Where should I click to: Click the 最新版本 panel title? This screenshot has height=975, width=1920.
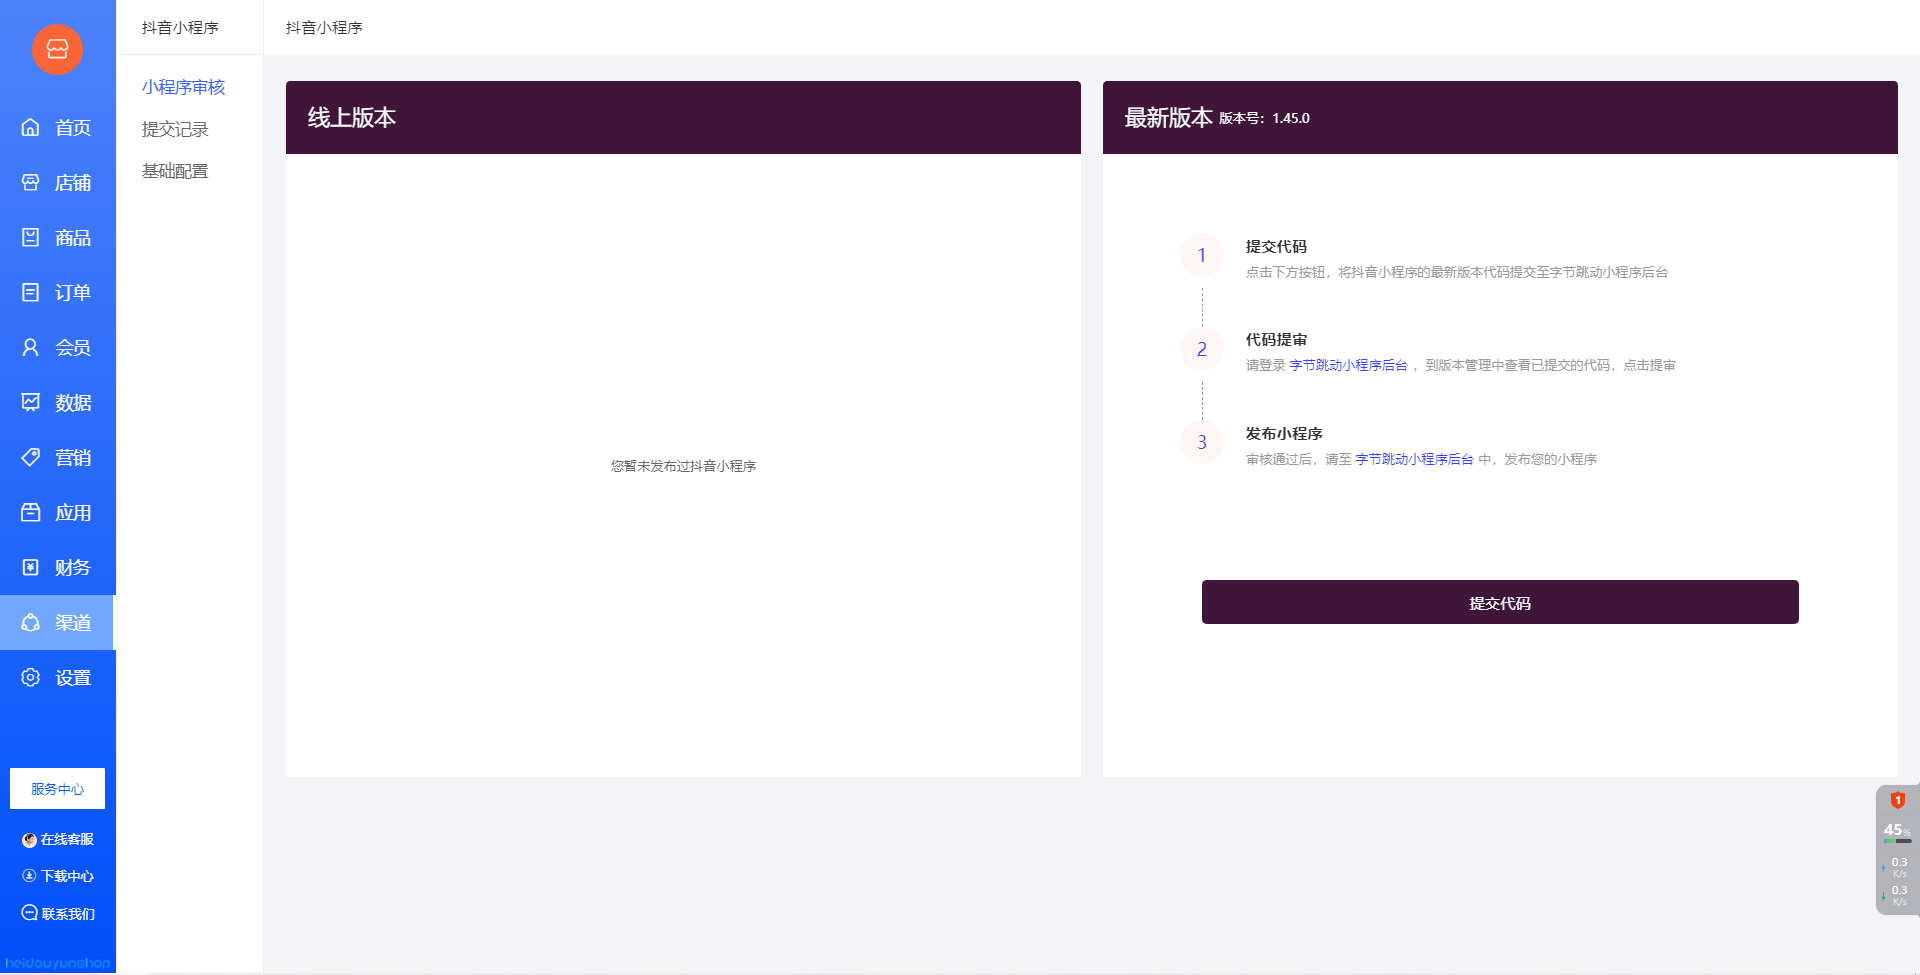click(x=1168, y=118)
